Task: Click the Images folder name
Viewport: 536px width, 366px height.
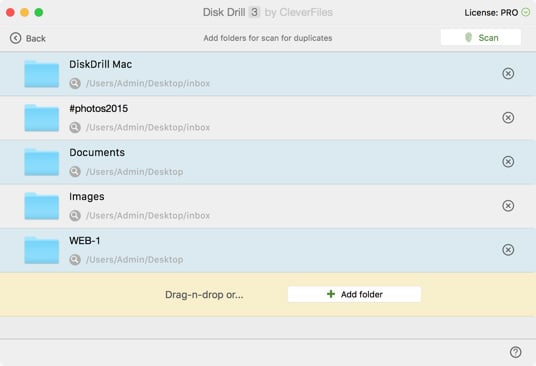Action: (x=86, y=196)
